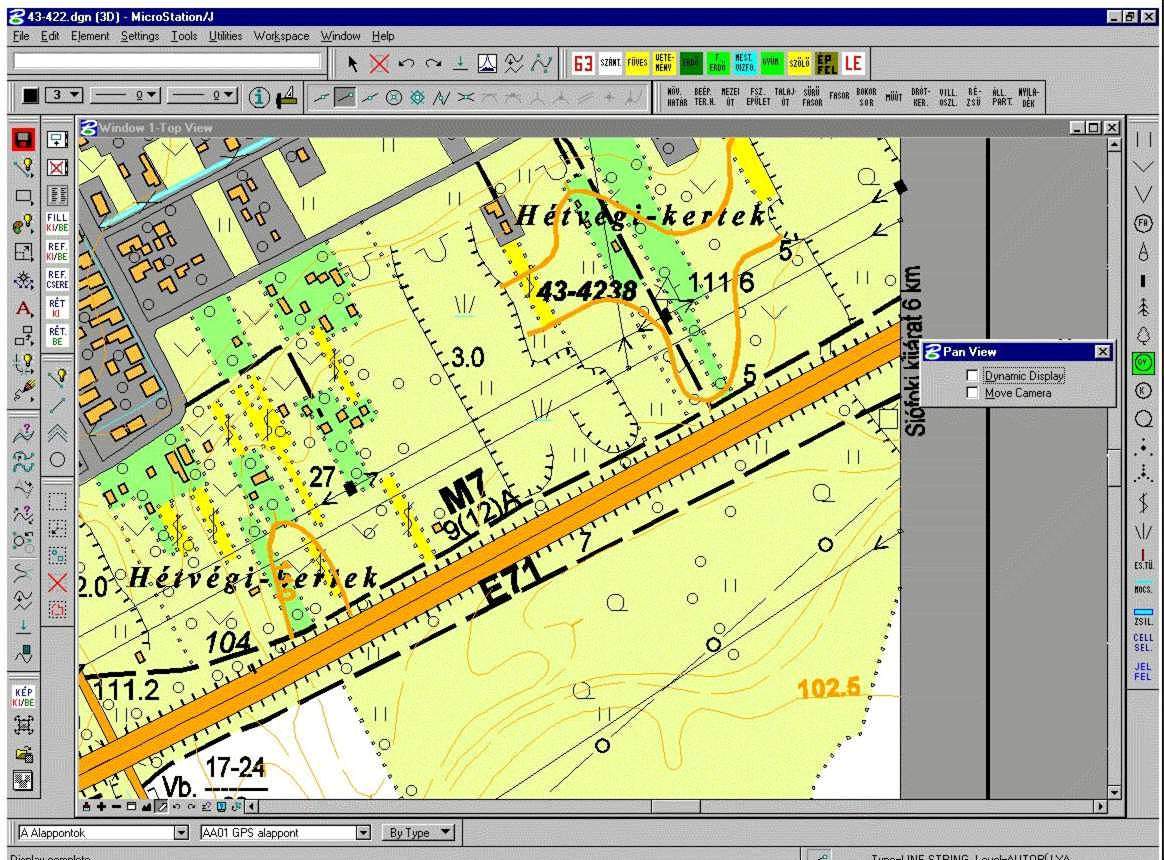Viewport: 1164px width, 860px height.
Task: Expand the 'A Alappontok' dropdown
Action: pos(181,832)
